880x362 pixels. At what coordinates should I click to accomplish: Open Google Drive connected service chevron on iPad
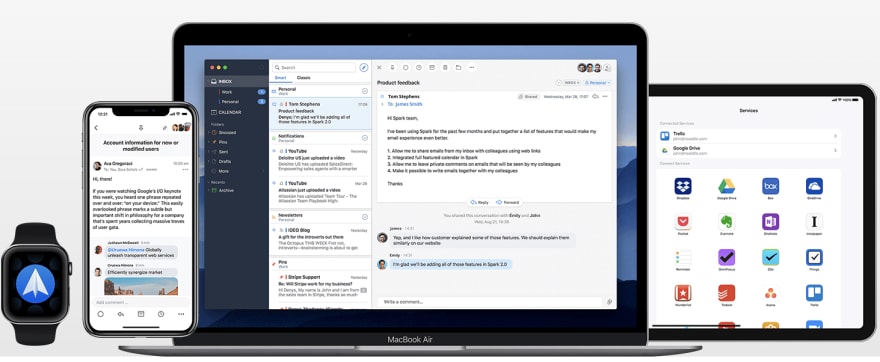click(835, 150)
